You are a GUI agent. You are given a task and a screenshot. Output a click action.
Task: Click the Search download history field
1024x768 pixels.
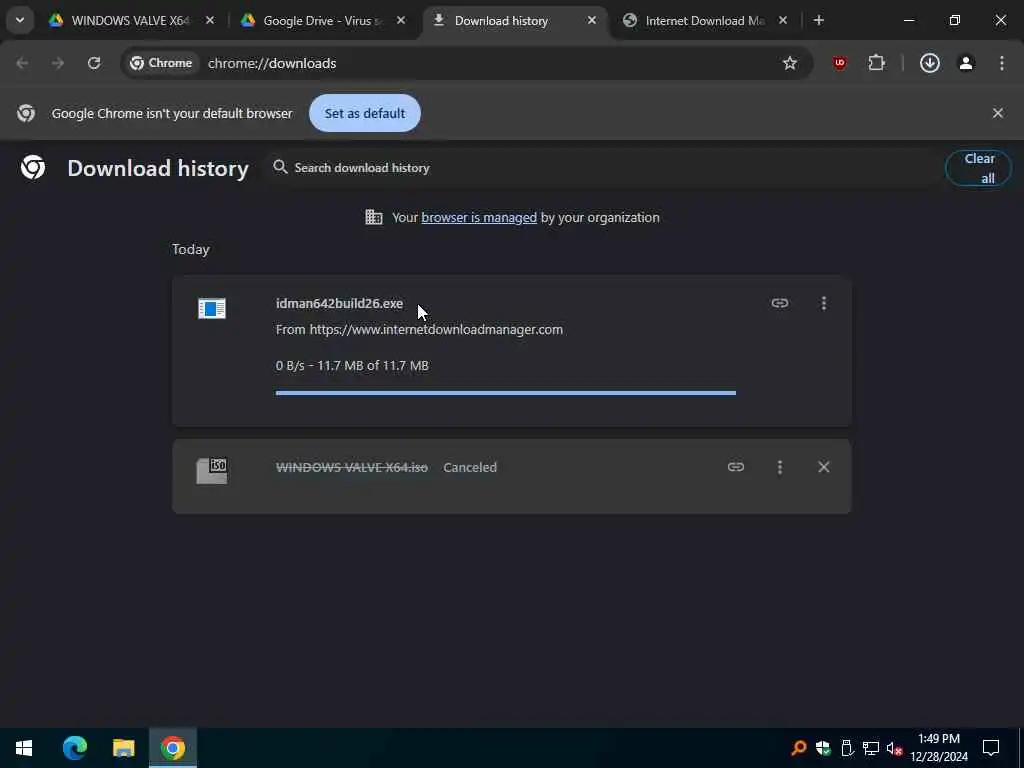click(x=601, y=168)
